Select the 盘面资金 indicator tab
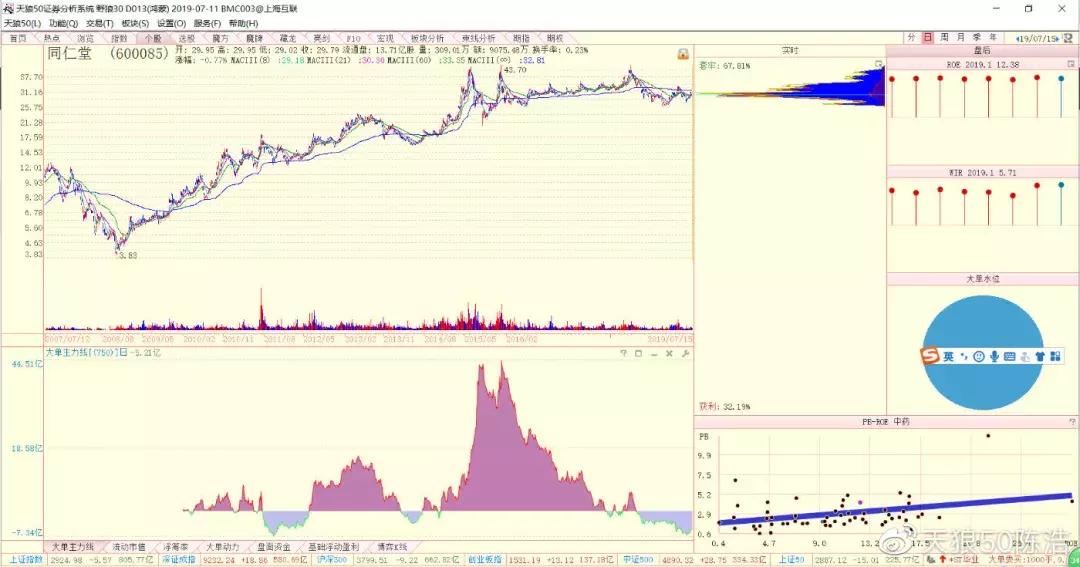The width and height of the screenshot is (1080, 567). click(273, 547)
